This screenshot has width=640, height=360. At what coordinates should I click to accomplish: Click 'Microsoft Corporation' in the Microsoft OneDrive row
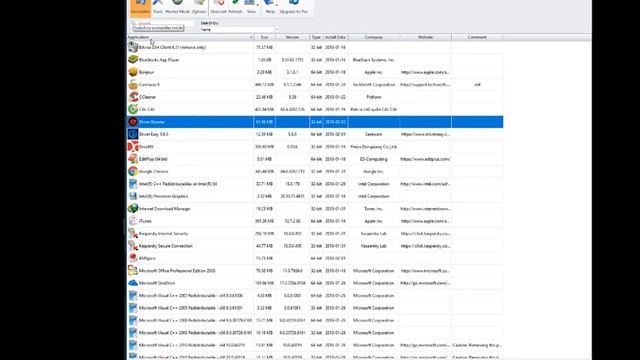pyautogui.click(x=373, y=283)
